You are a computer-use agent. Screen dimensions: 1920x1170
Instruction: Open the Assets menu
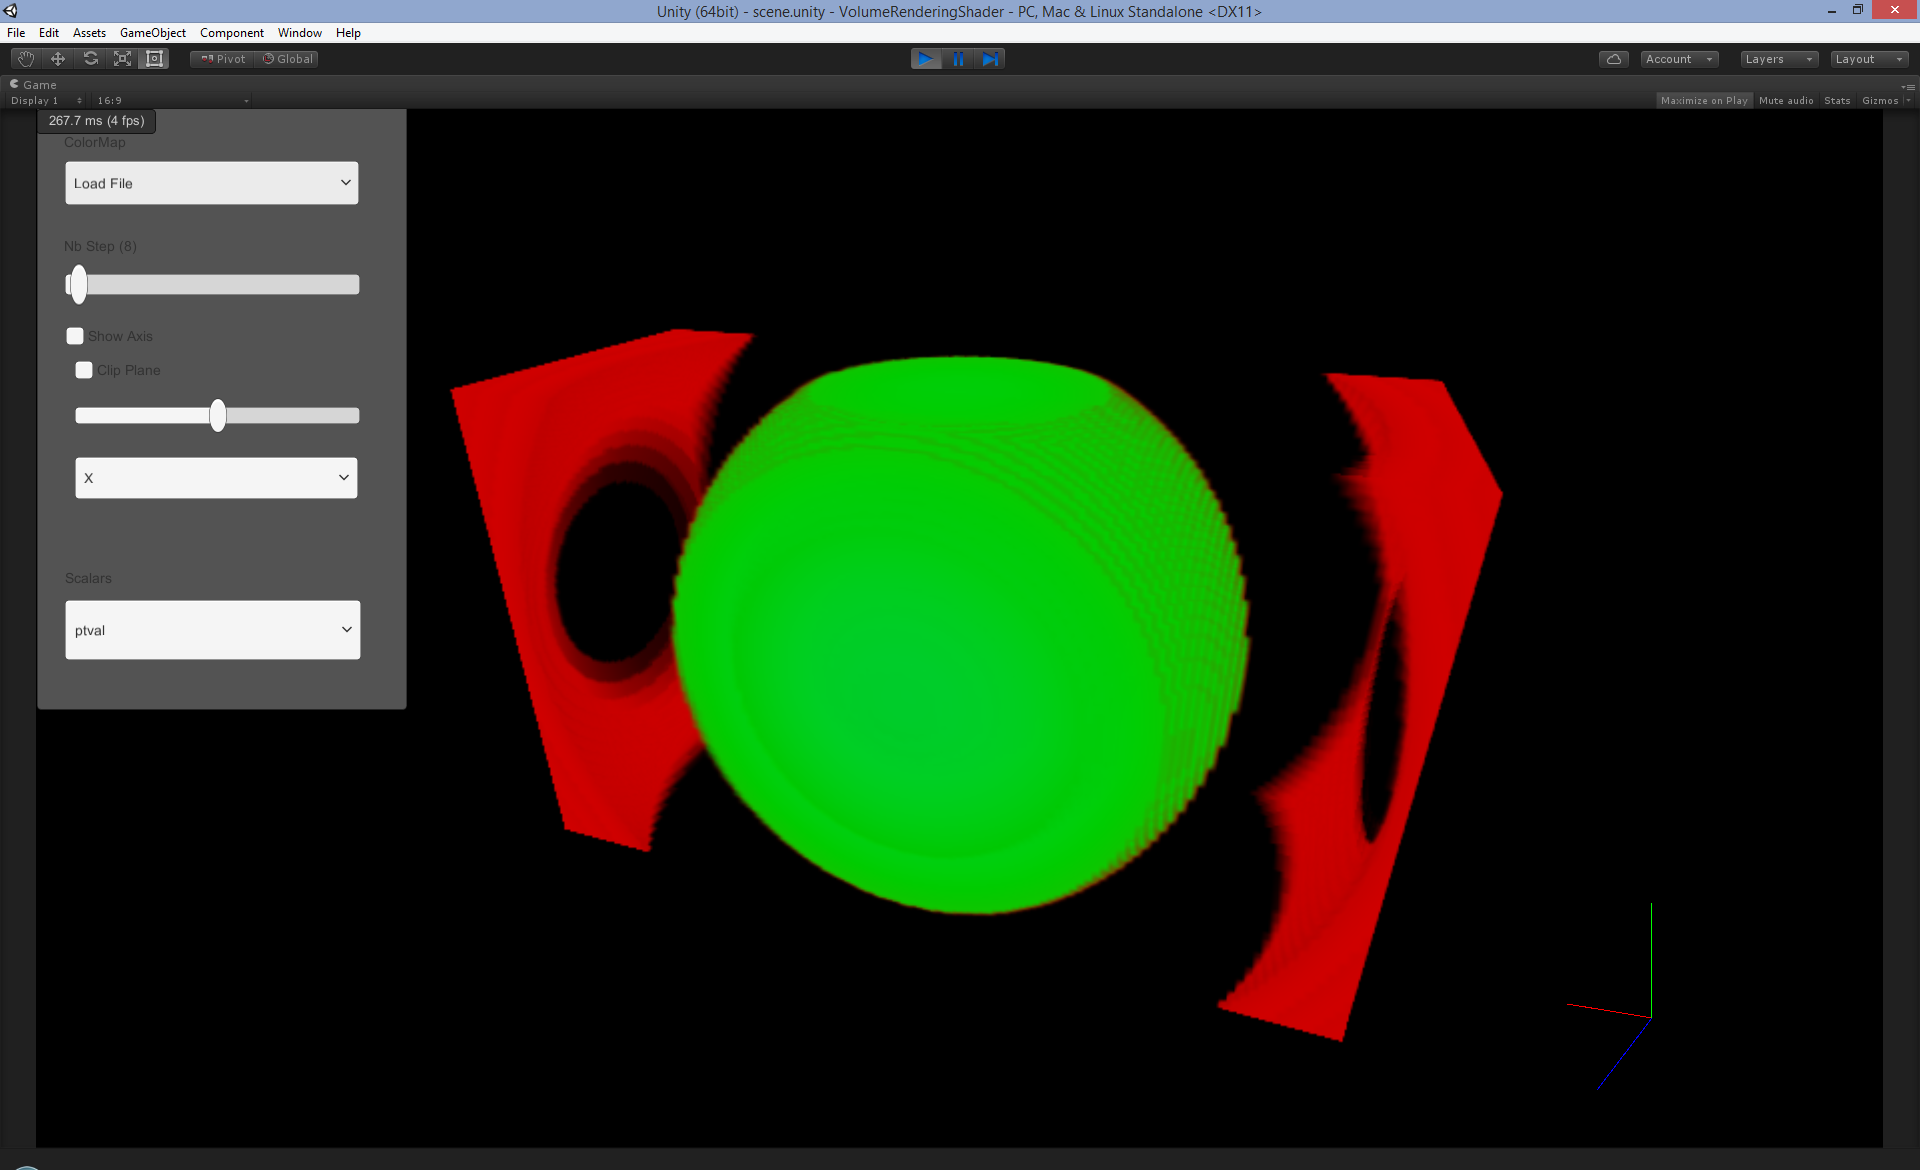click(x=89, y=33)
